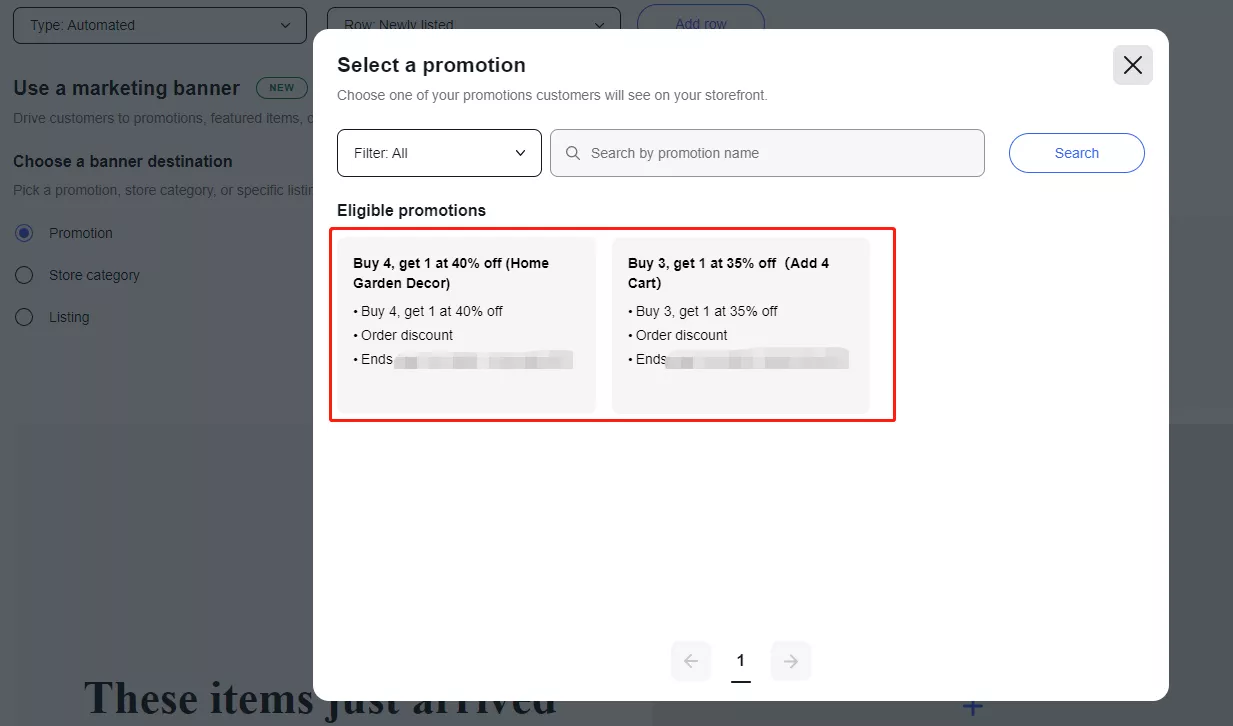This screenshot has width=1233, height=726.
Task: Open the Filter: All dropdown
Action: click(x=439, y=153)
